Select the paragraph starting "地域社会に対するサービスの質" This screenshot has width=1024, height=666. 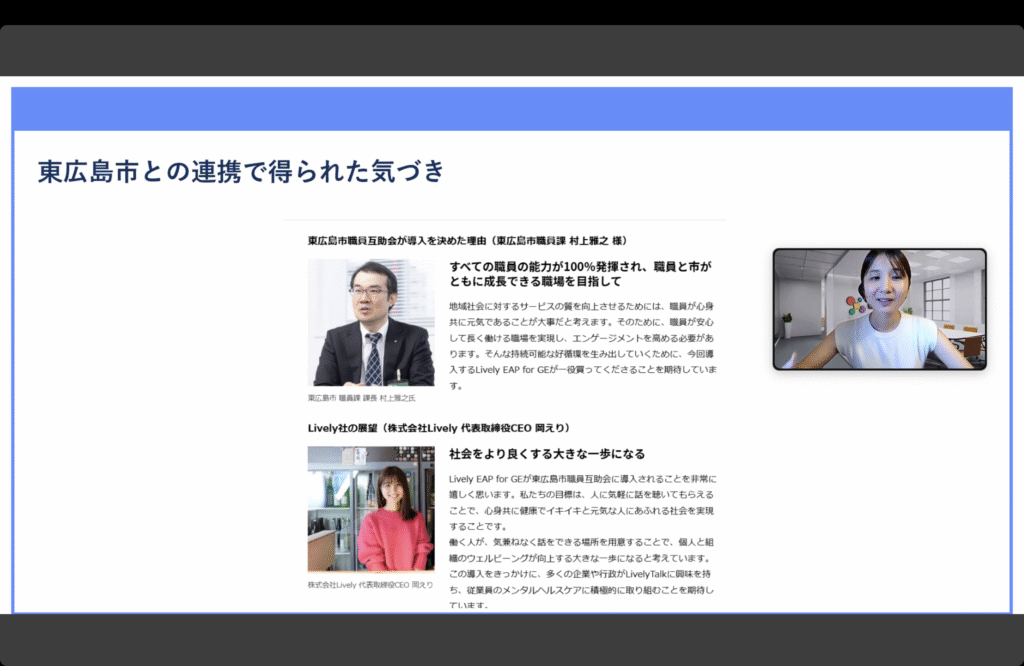pyautogui.click(x=583, y=345)
